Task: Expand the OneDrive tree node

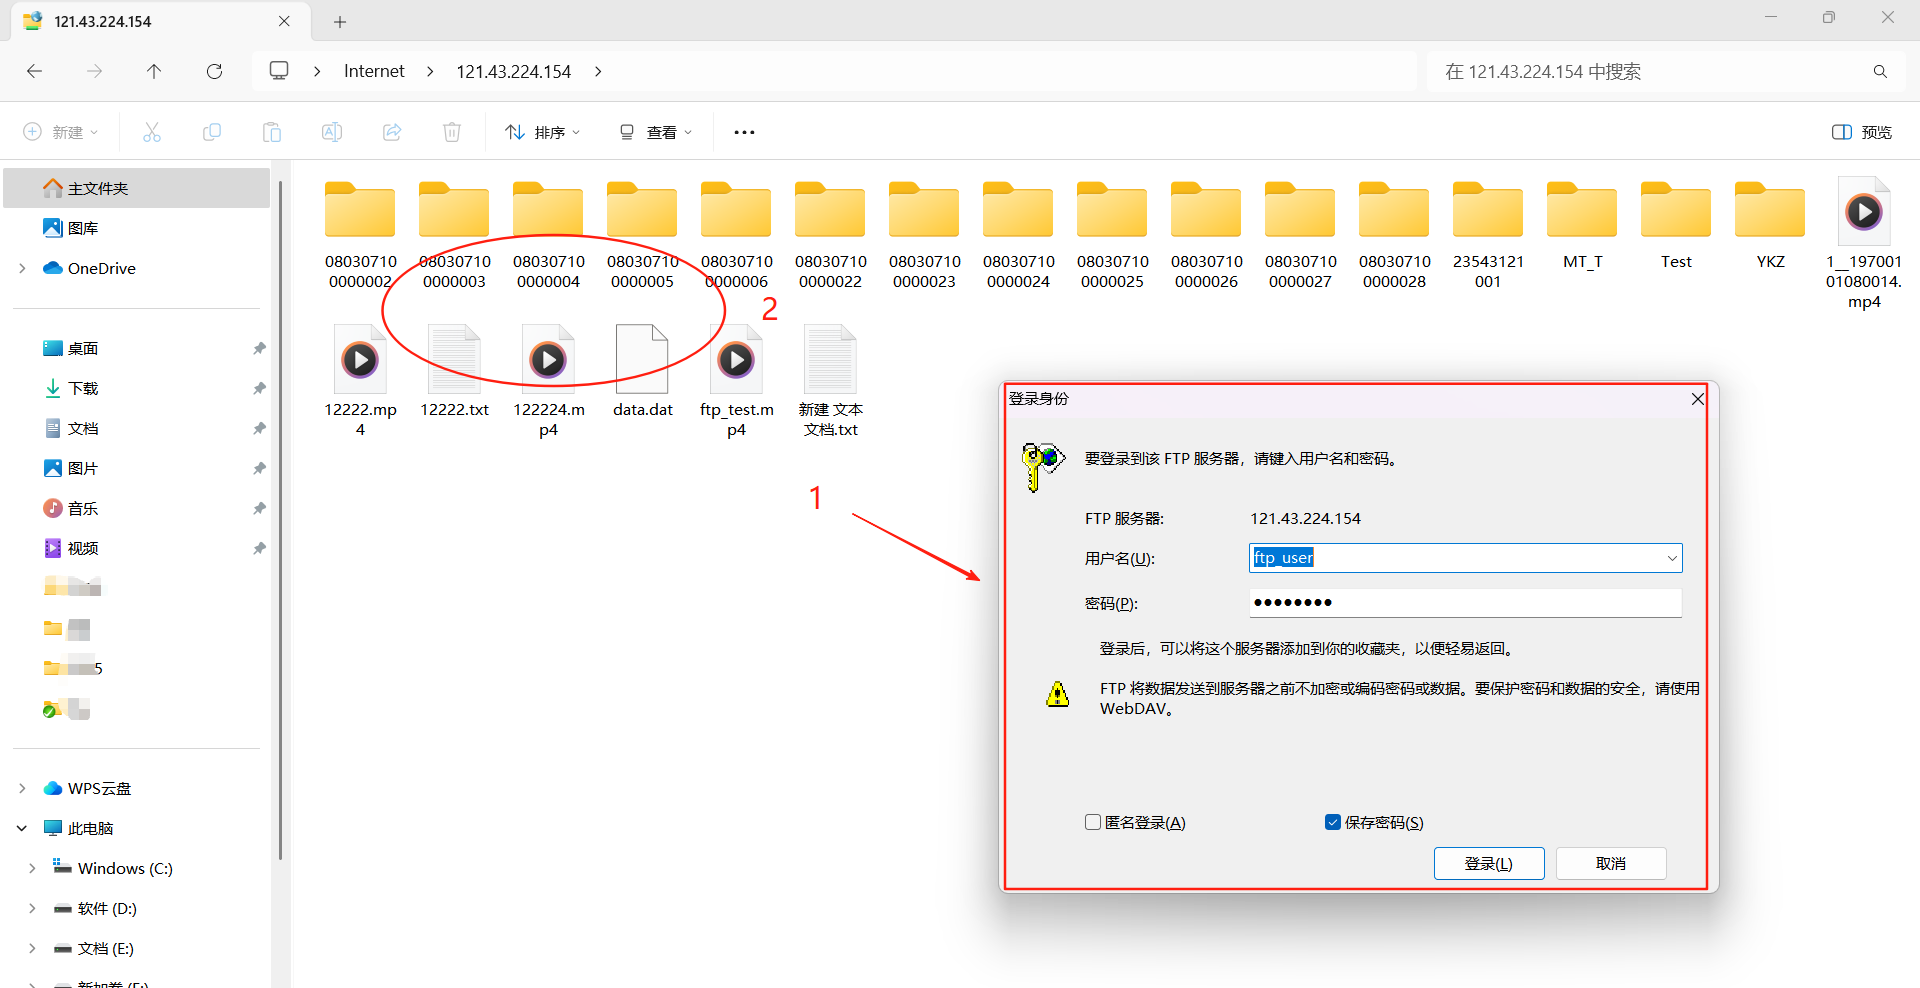Action: (x=22, y=268)
